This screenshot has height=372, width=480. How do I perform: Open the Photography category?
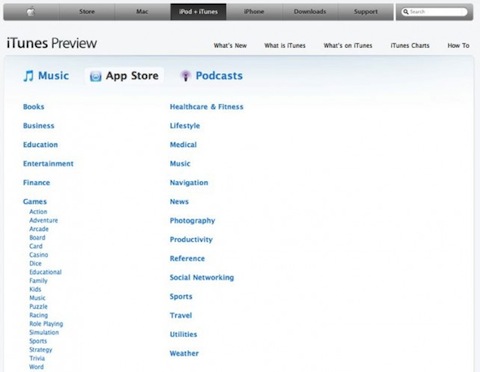pos(192,221)
